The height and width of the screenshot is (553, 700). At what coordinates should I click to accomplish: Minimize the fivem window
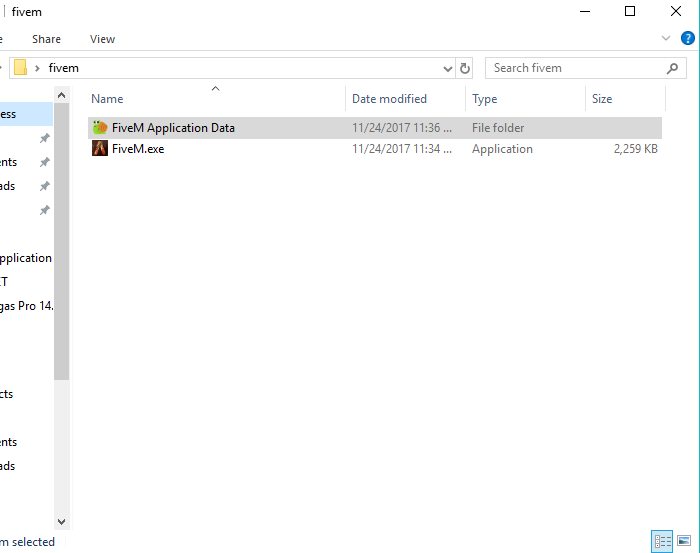pyautogui.click(x=585, y=11)
